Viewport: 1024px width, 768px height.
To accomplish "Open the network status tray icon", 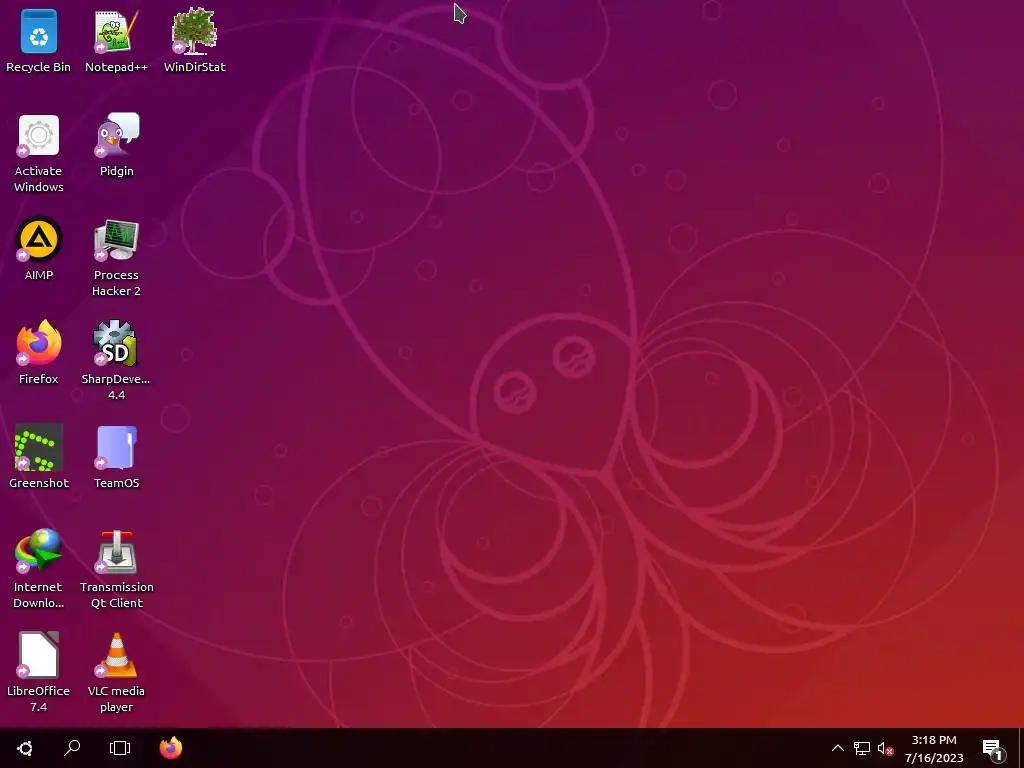I will coord(862,748).
